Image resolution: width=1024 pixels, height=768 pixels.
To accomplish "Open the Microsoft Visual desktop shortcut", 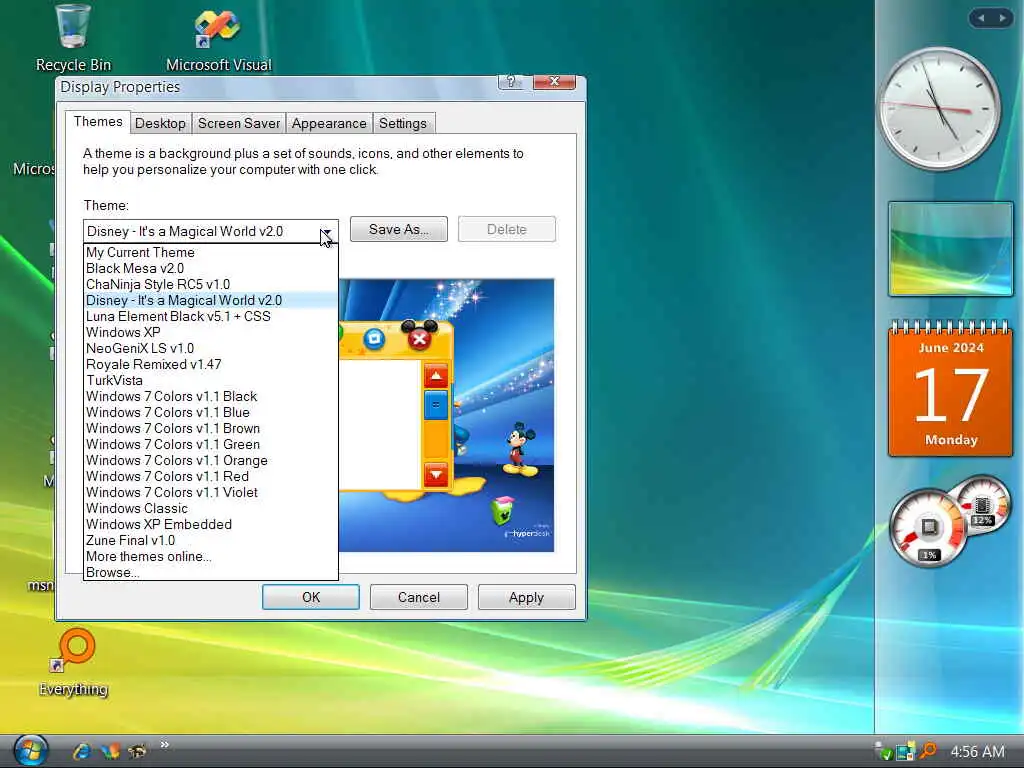I will [x=218, y=39].
